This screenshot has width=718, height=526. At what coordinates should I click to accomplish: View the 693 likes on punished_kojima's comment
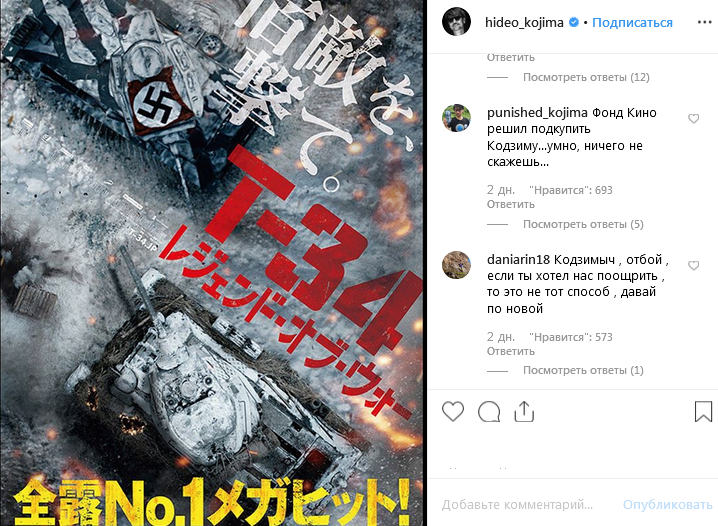[571, 190]
